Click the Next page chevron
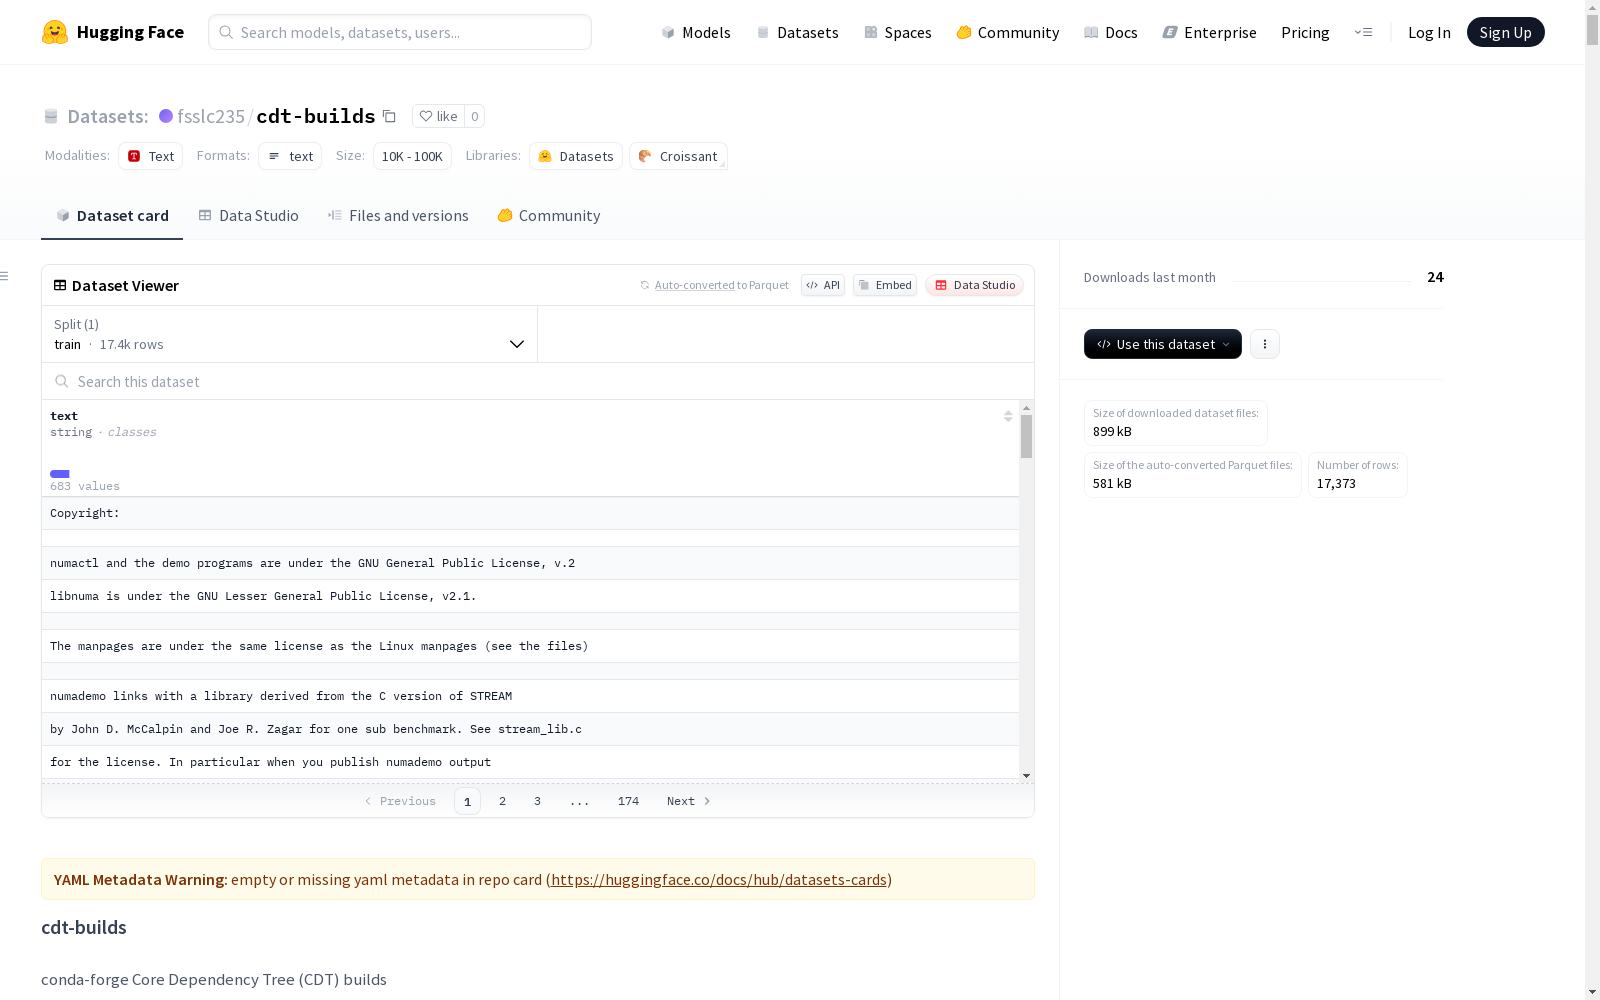 707,801
